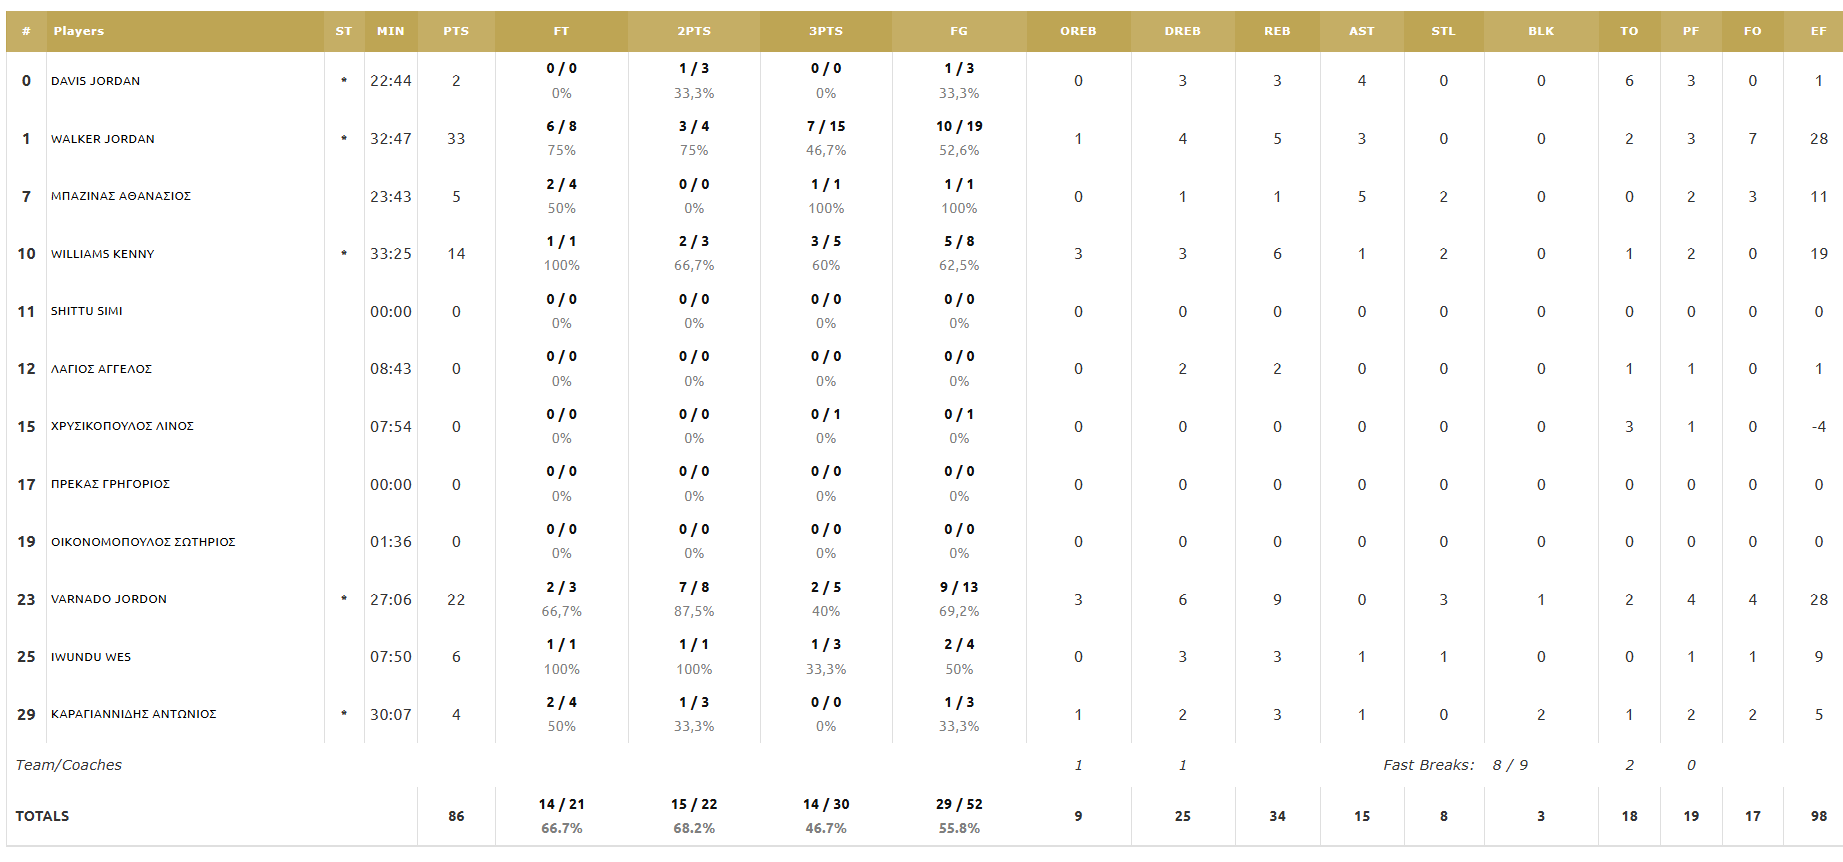Open player WALKER JORDAN
Screen dimensions: 1843x862
click(x=103, y=139)
